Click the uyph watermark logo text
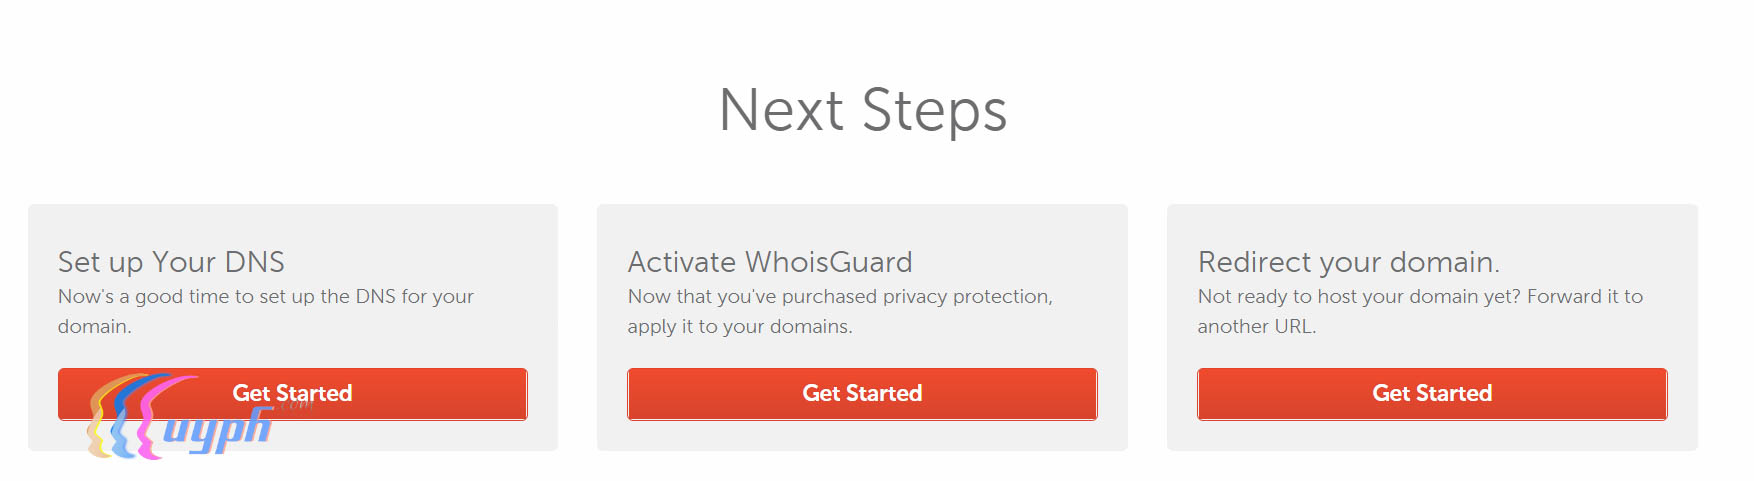 pyautogui.click(x=216, y=430)
